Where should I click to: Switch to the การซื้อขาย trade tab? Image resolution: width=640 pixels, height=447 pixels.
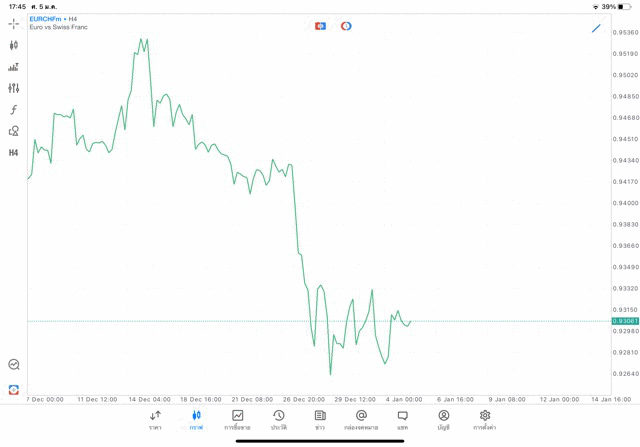[x=237, y=420]
